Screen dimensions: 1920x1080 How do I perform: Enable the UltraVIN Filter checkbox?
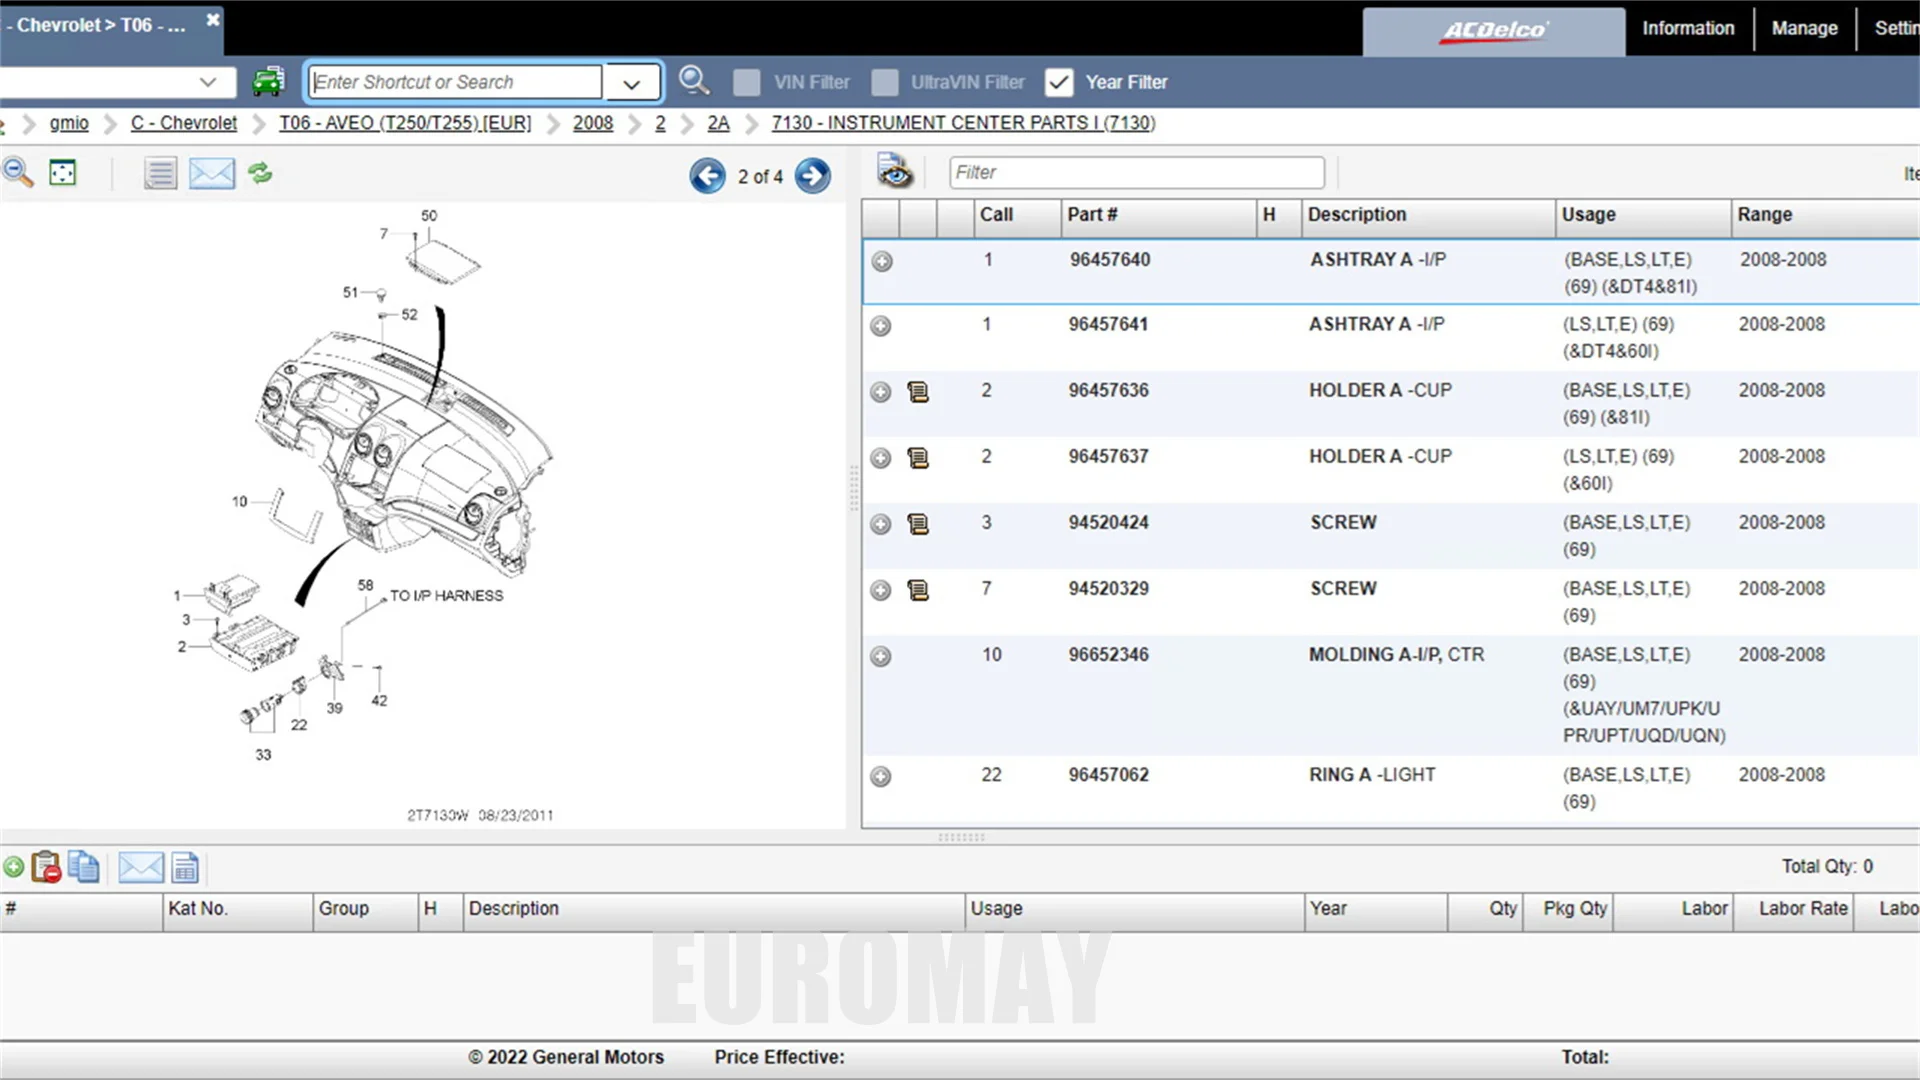coord(885,82)
